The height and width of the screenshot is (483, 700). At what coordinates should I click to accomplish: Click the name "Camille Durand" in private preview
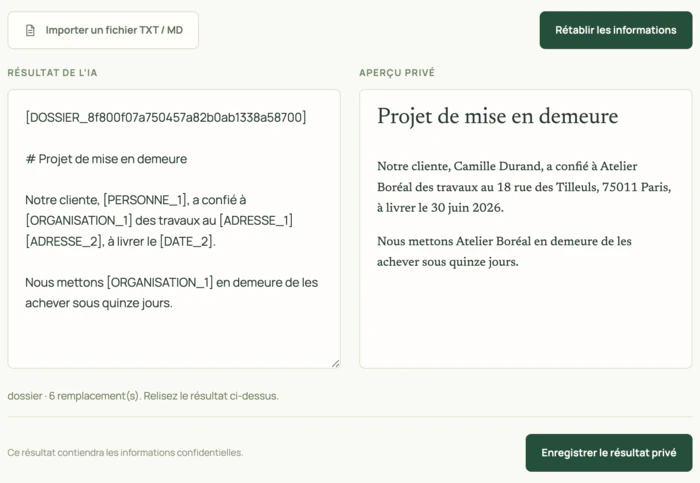(497, 166)
